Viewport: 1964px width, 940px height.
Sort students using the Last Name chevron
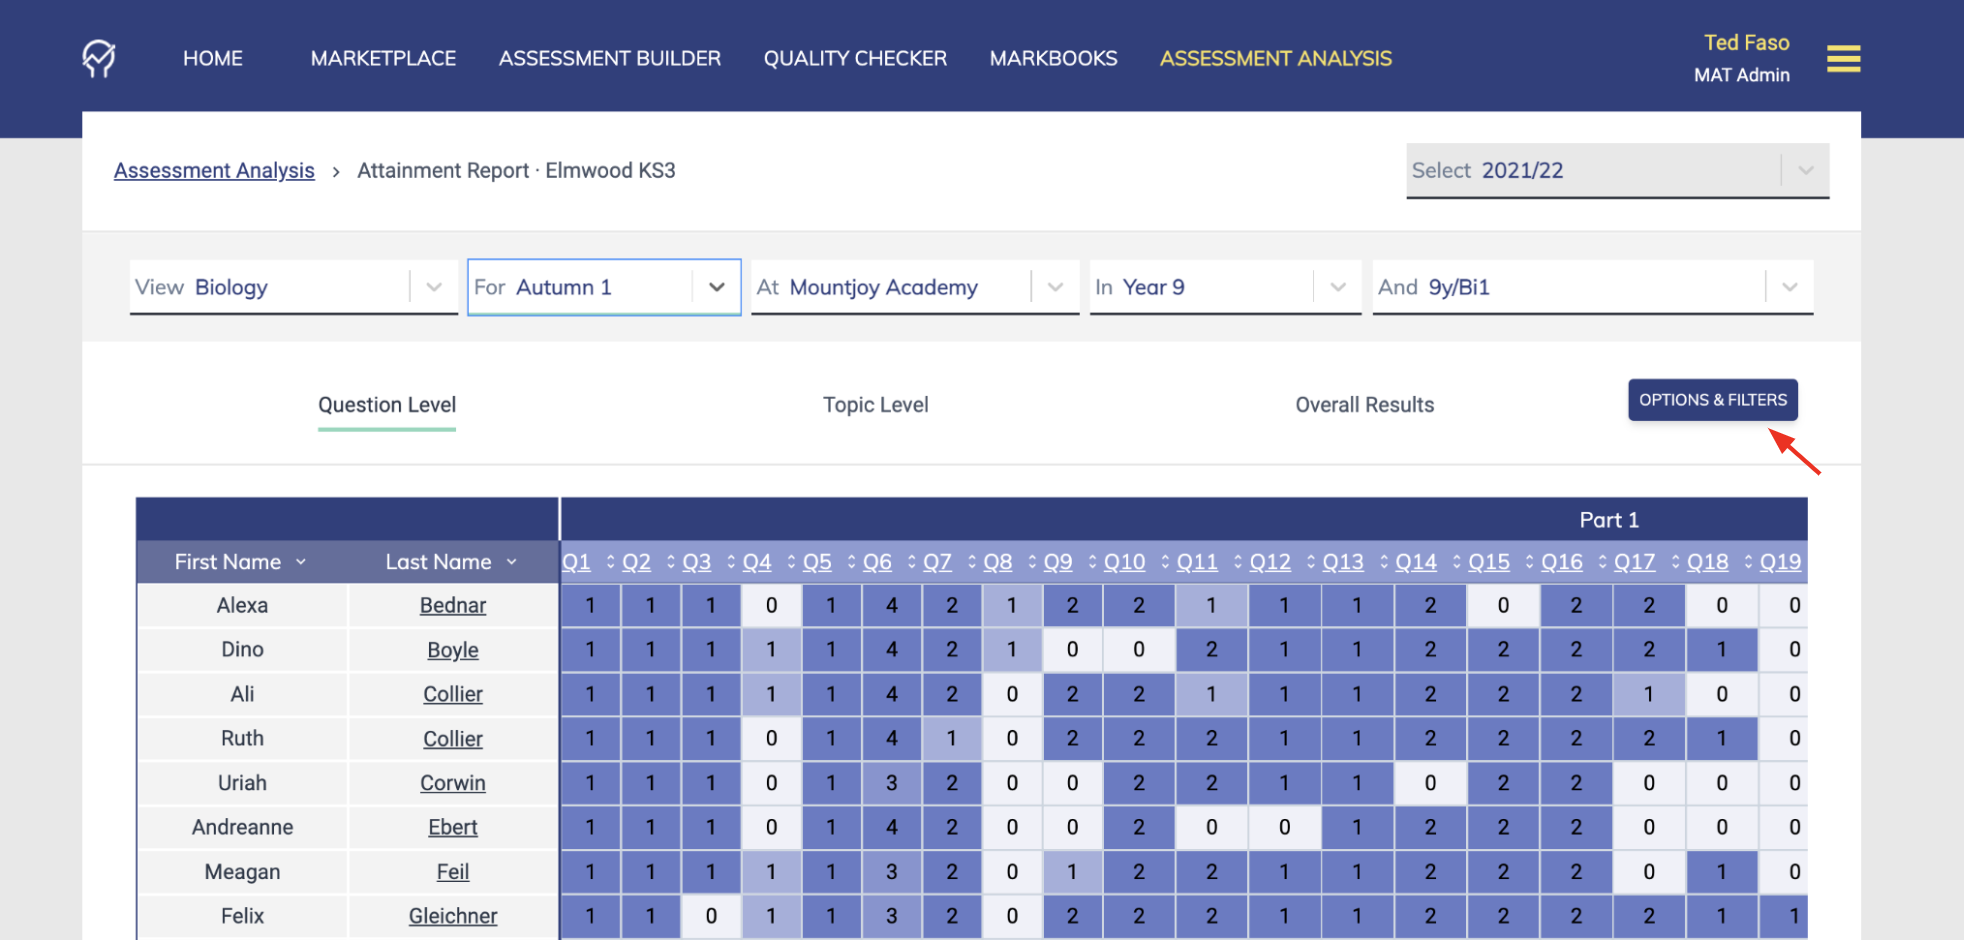click(512, 561)
